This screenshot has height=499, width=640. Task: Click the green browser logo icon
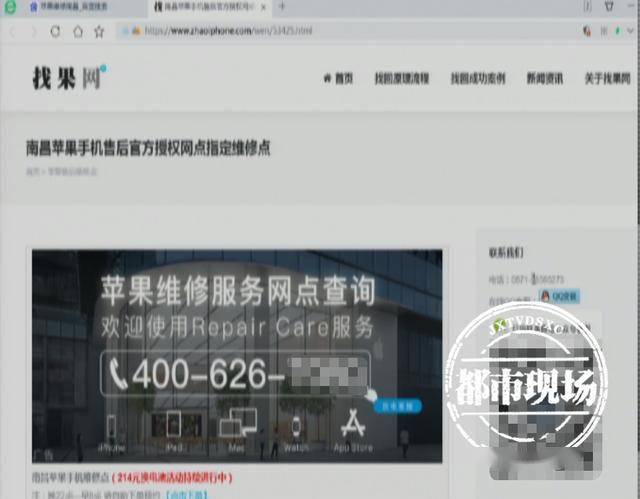pos(10,7)
